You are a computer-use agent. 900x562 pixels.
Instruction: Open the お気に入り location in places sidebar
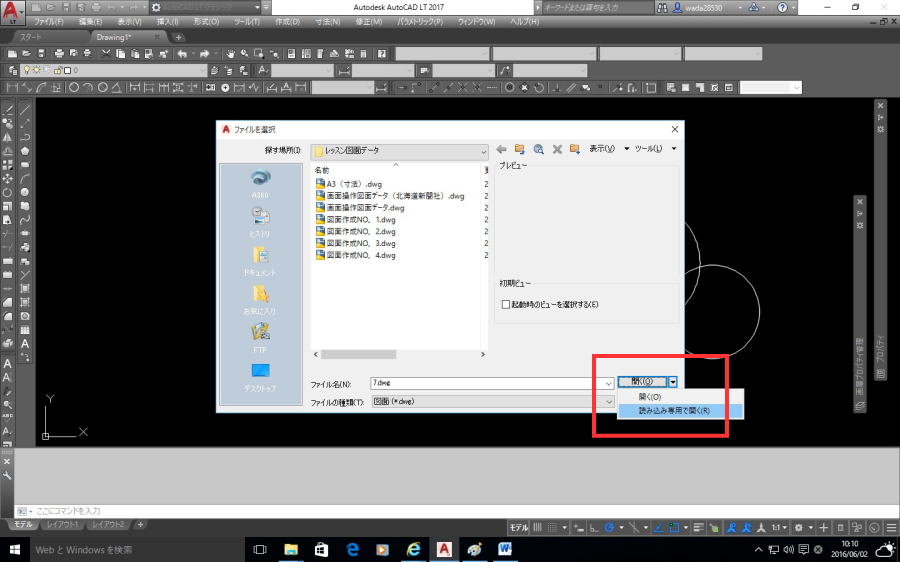260,300
